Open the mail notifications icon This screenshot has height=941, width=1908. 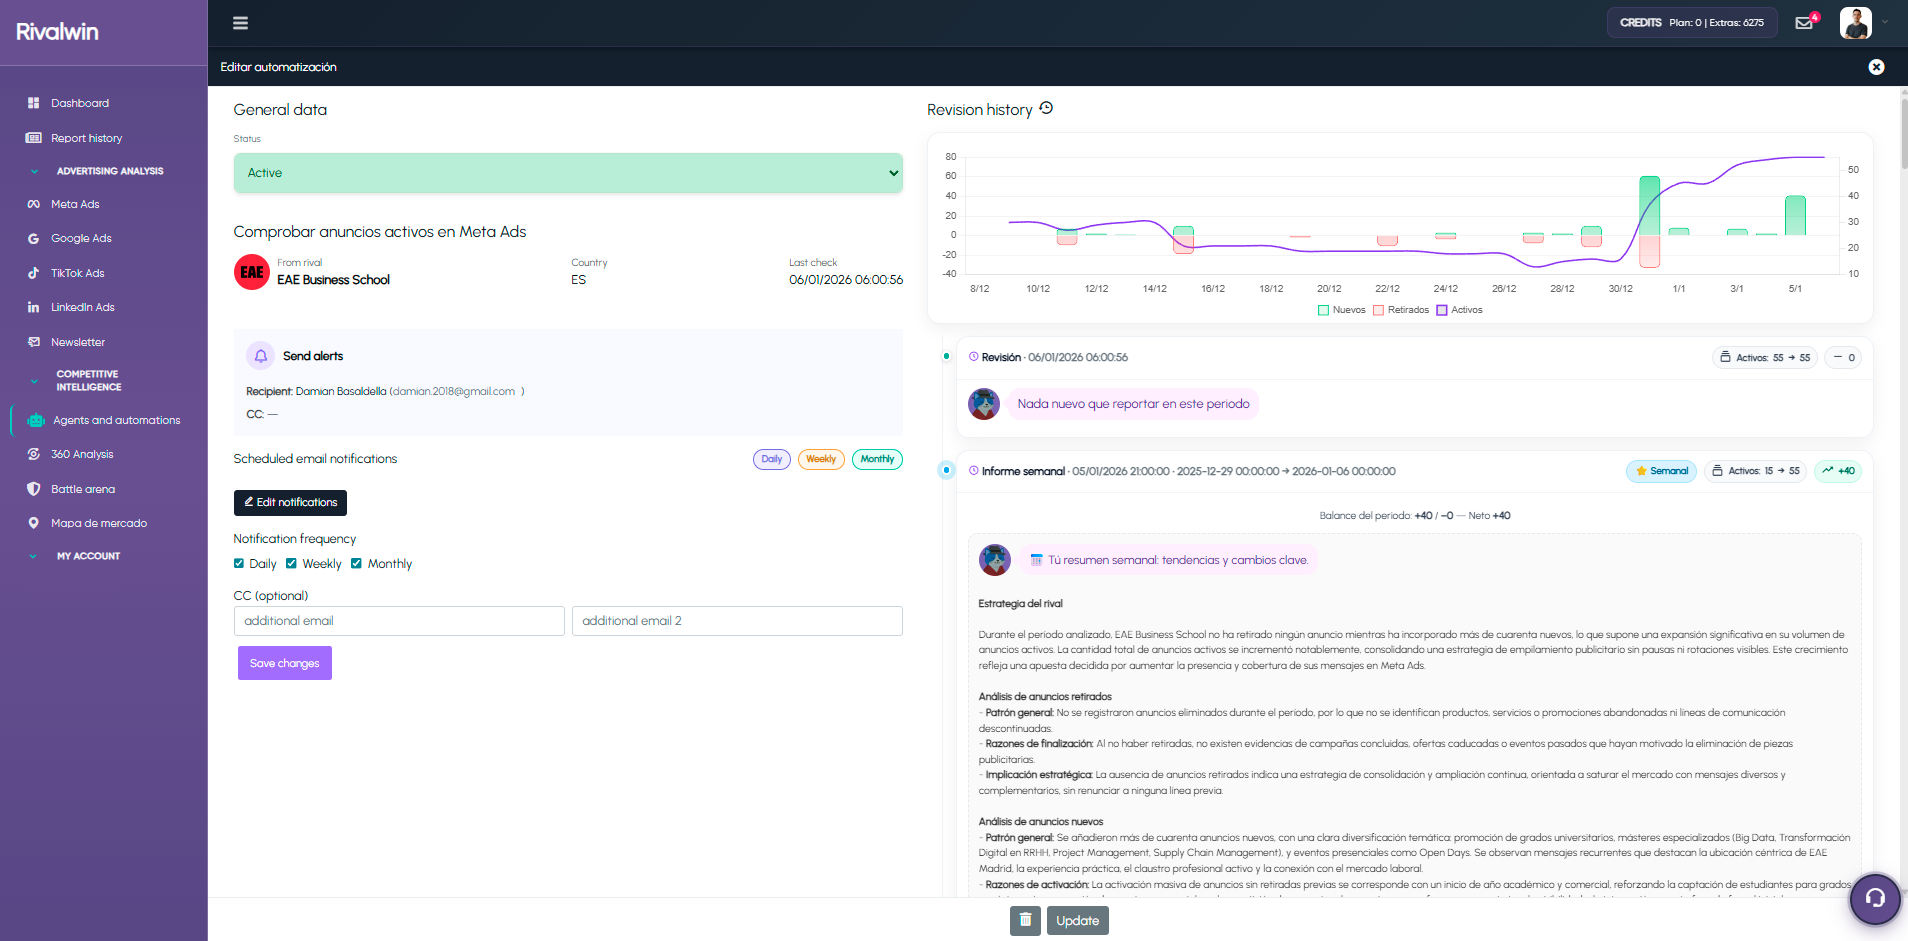[1804, 23]
